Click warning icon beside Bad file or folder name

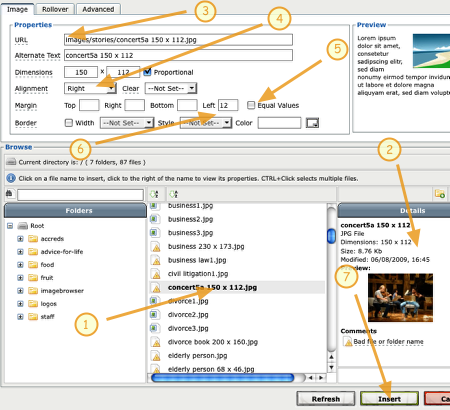coord(348,342)
